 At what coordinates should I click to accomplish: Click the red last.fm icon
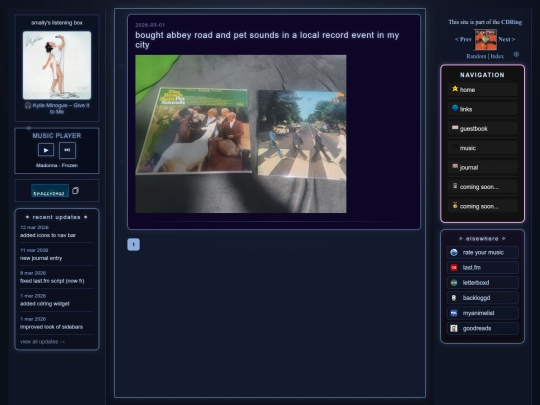(x=454, y=268)
